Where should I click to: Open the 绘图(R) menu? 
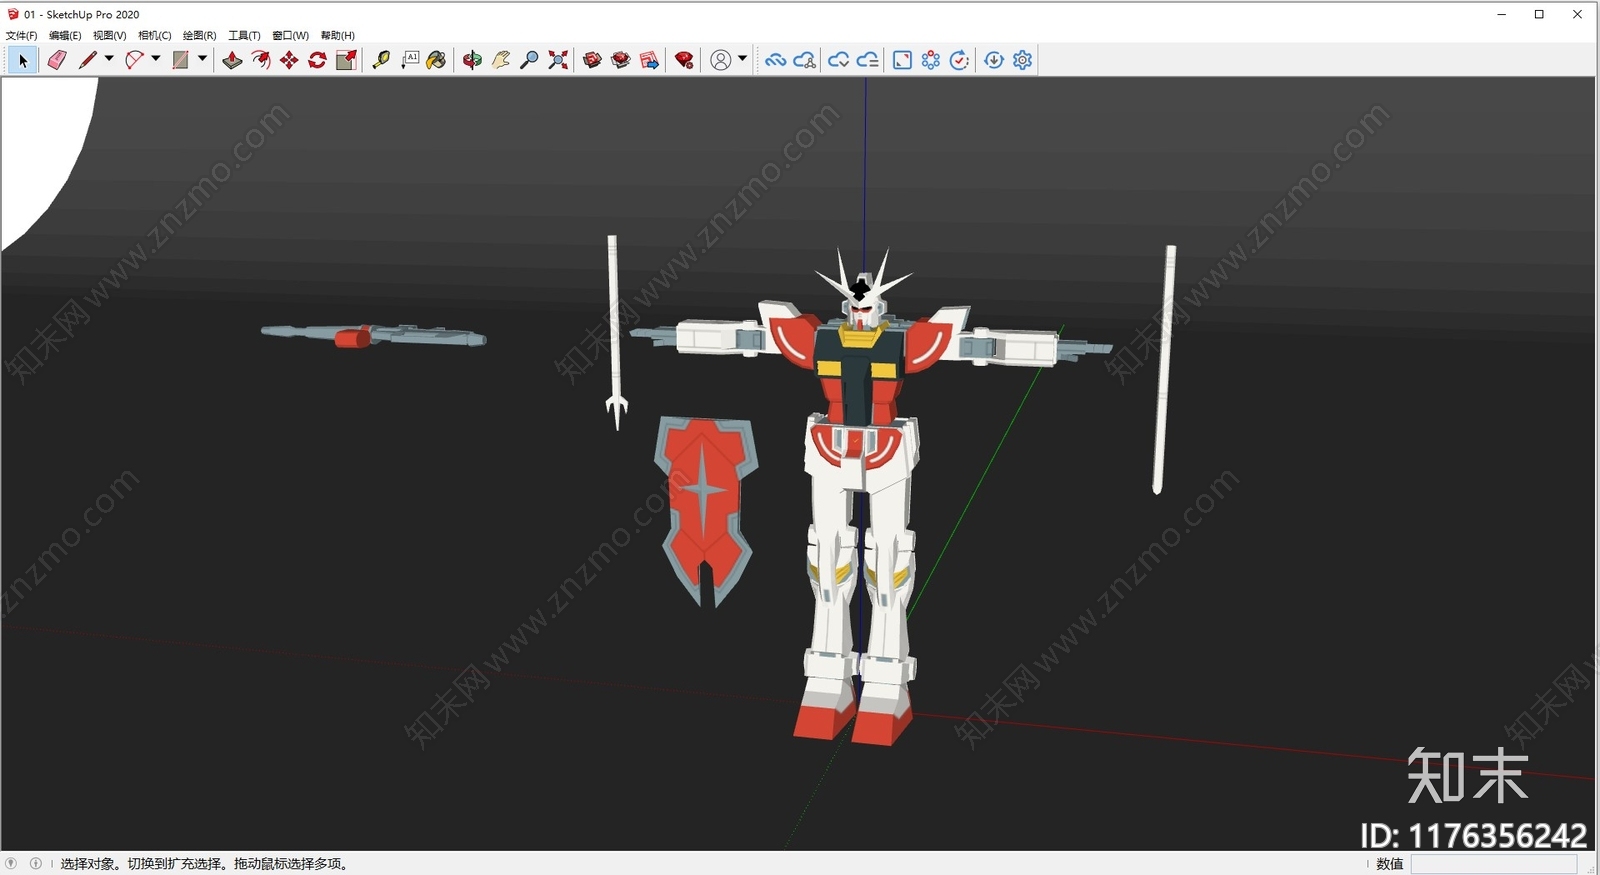point(200,35)
